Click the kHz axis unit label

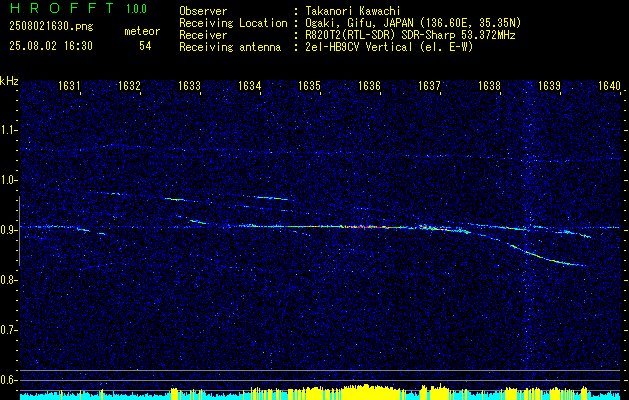[9, 81]
